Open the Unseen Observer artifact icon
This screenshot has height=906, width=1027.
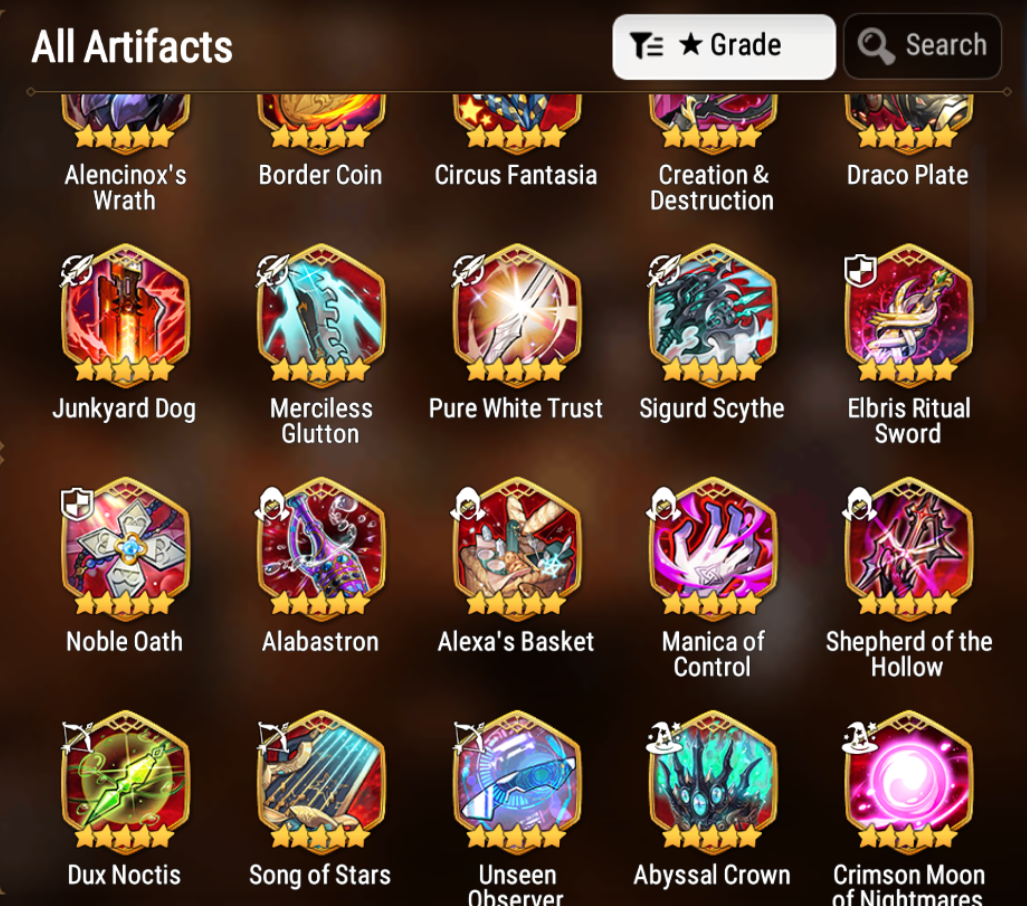[x=516, y=782]
